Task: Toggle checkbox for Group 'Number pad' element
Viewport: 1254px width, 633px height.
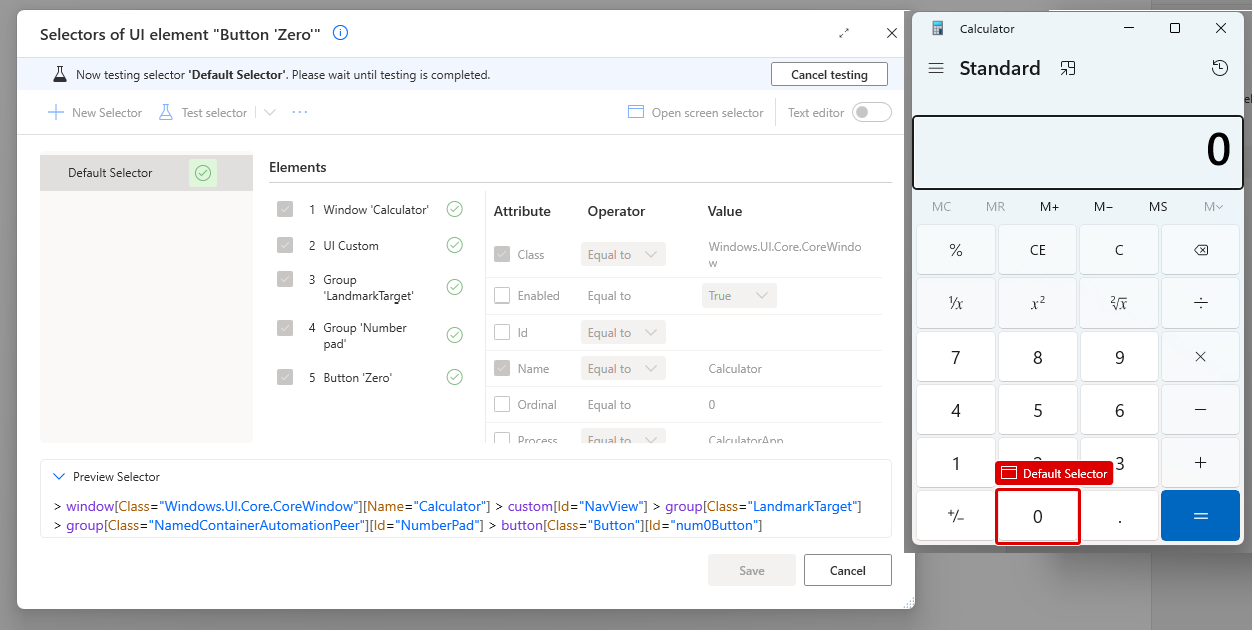Action: 285,327
